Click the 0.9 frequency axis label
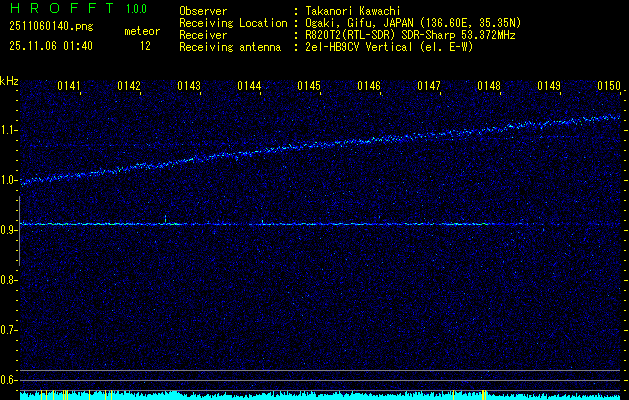The width and height of the screenshot is (629, 400). (9, 230)
